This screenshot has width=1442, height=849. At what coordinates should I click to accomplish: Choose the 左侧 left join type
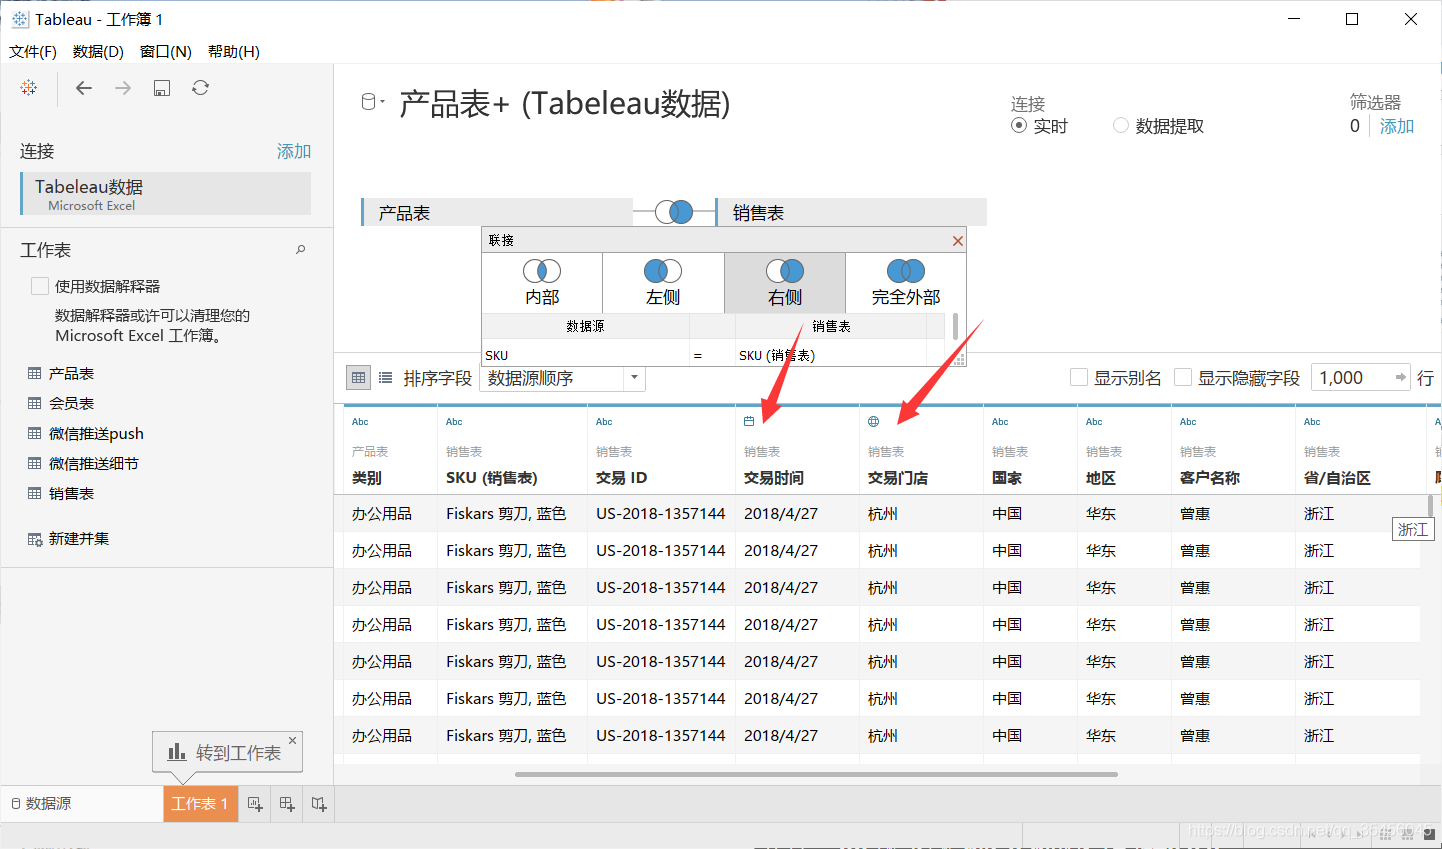(663, 283)
